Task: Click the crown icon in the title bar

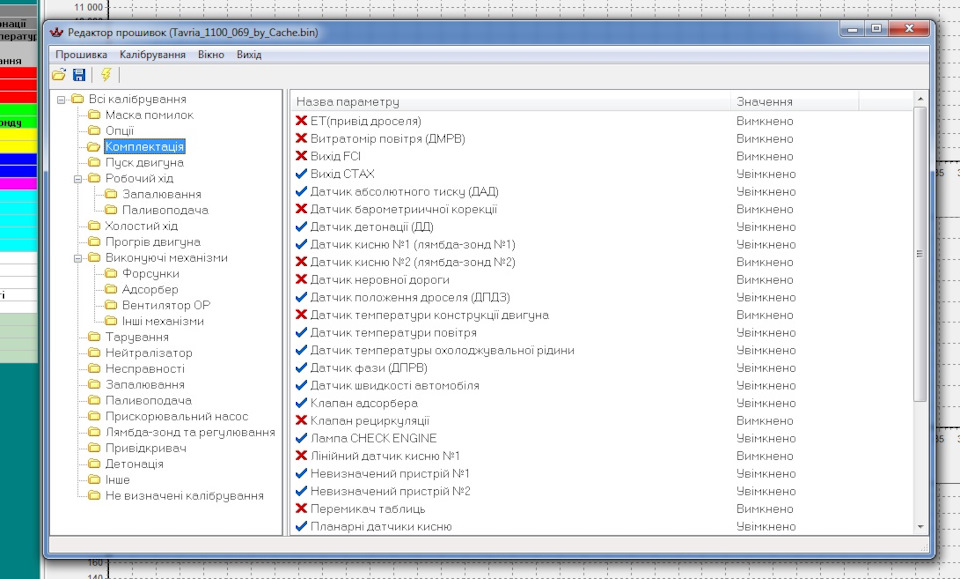Action: (57, 32)
